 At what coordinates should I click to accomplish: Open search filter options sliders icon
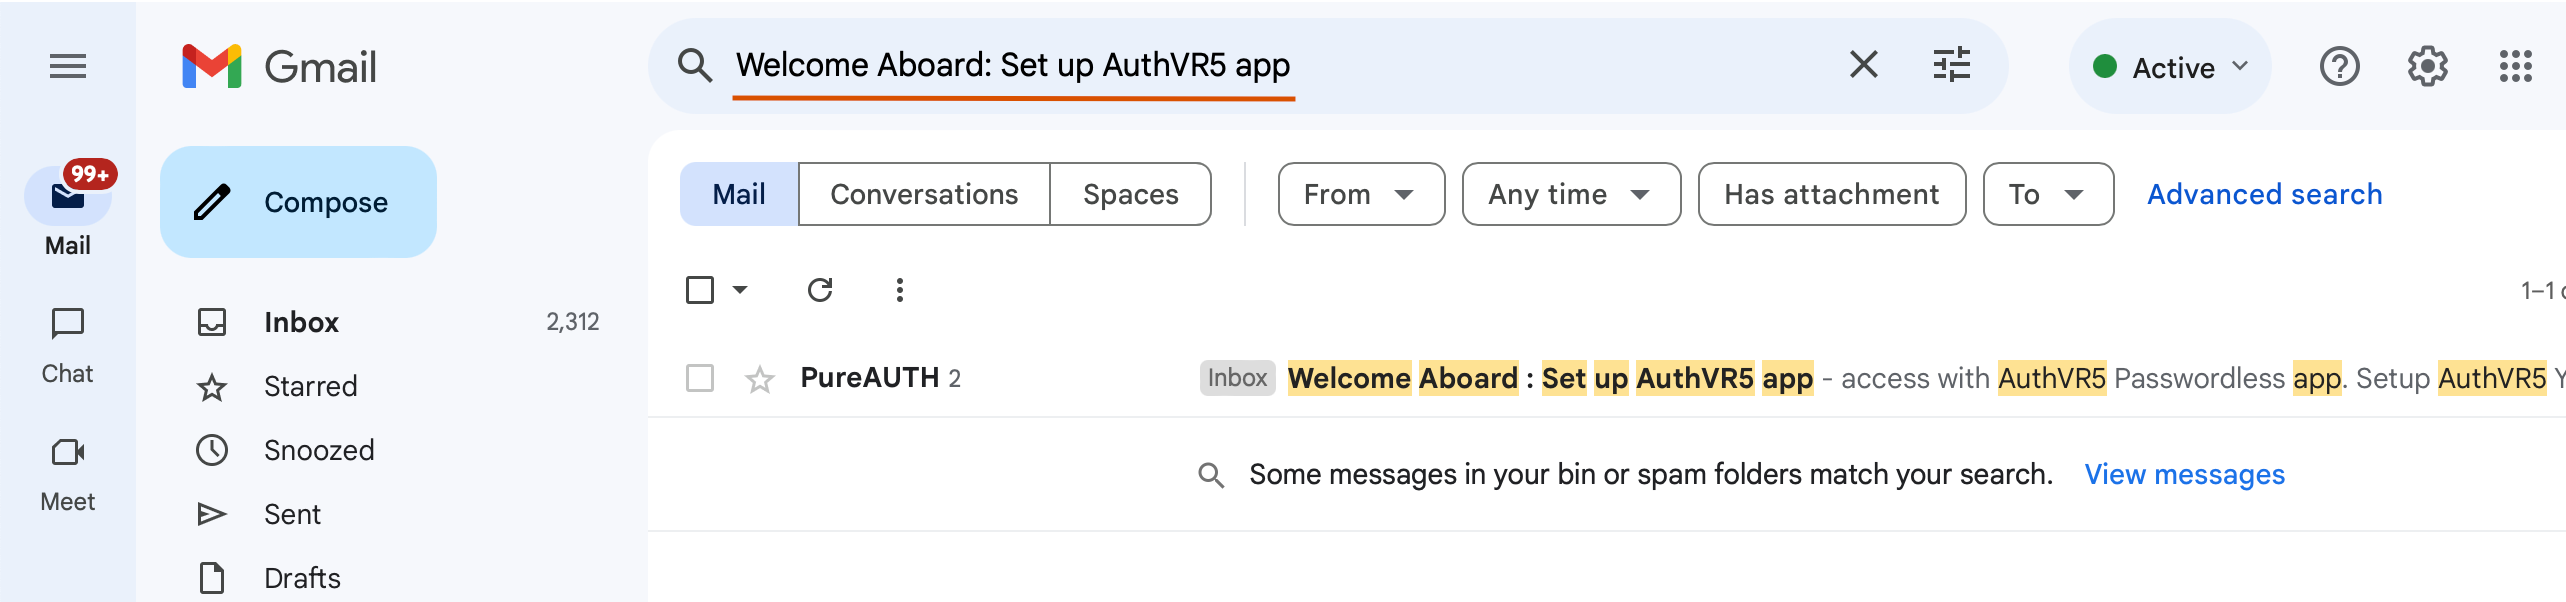[1950, 64]
